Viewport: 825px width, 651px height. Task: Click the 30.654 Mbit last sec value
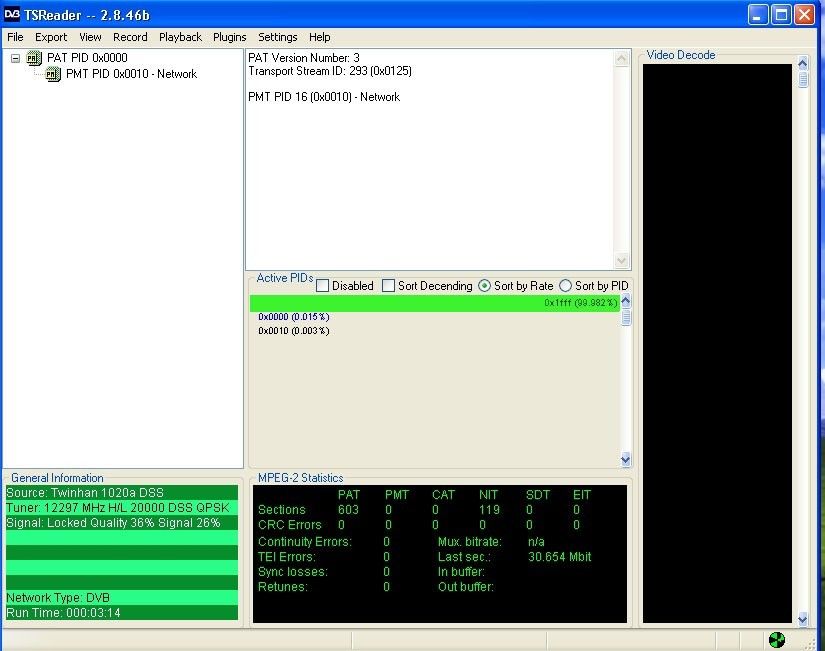[x=560, y=557]
